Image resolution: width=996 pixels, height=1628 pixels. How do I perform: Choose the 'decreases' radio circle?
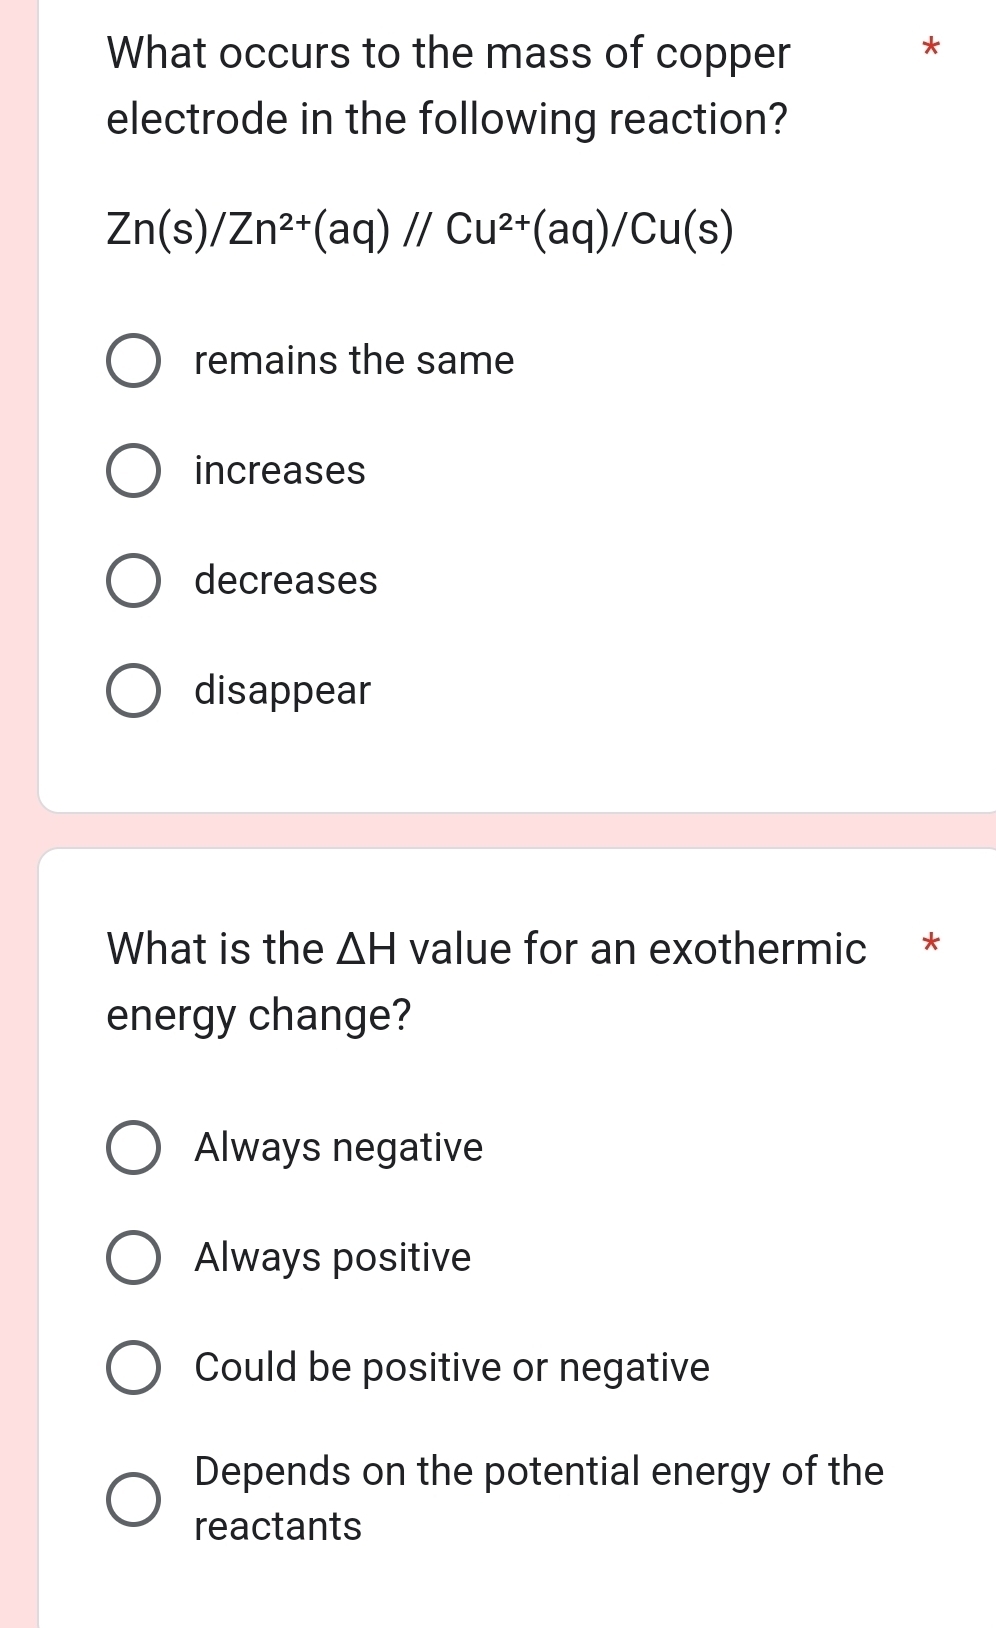pos(133,581)
